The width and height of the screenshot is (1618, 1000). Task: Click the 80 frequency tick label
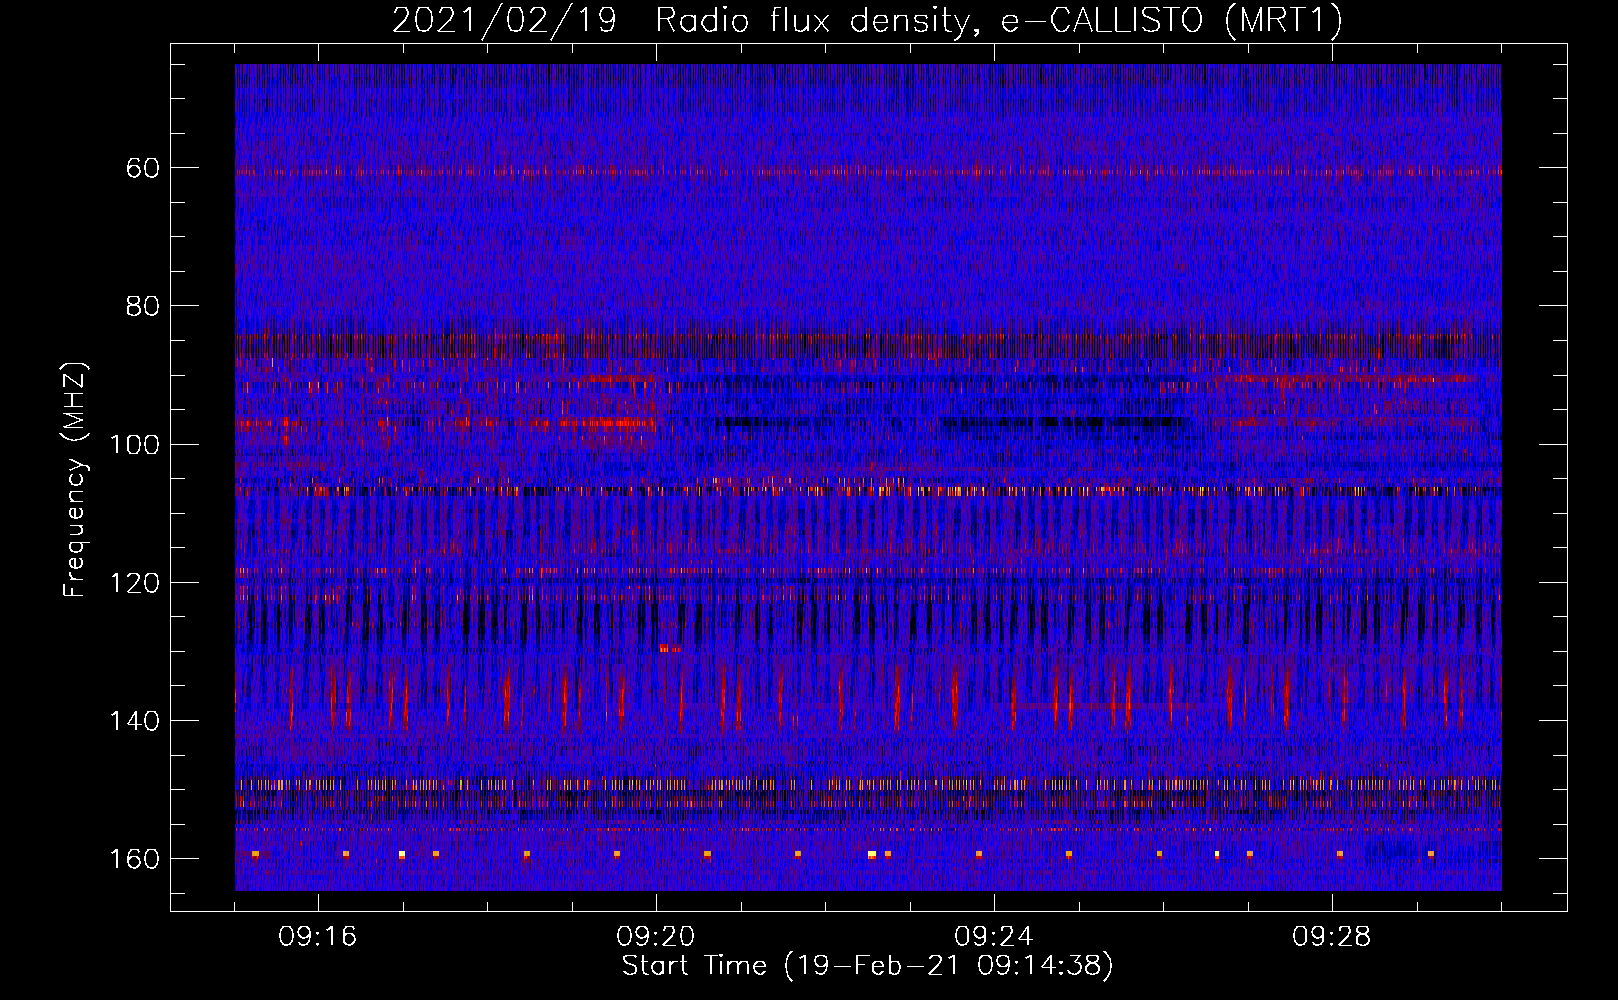(143, 306)
